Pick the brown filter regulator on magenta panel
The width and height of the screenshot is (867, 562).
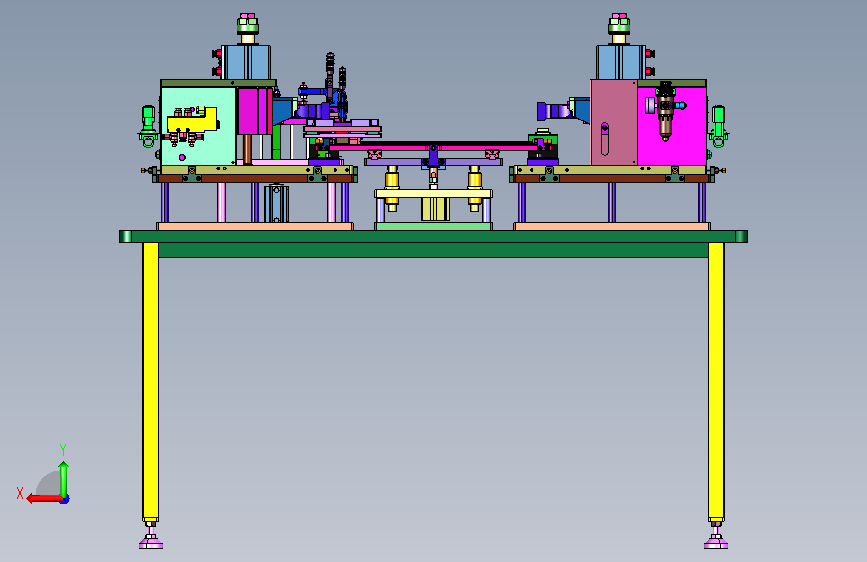[x=665, y=112]
